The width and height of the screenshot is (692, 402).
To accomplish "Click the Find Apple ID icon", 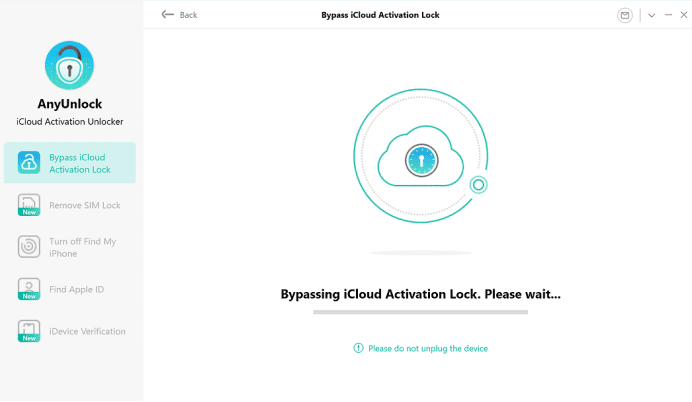I will [29, 289].
